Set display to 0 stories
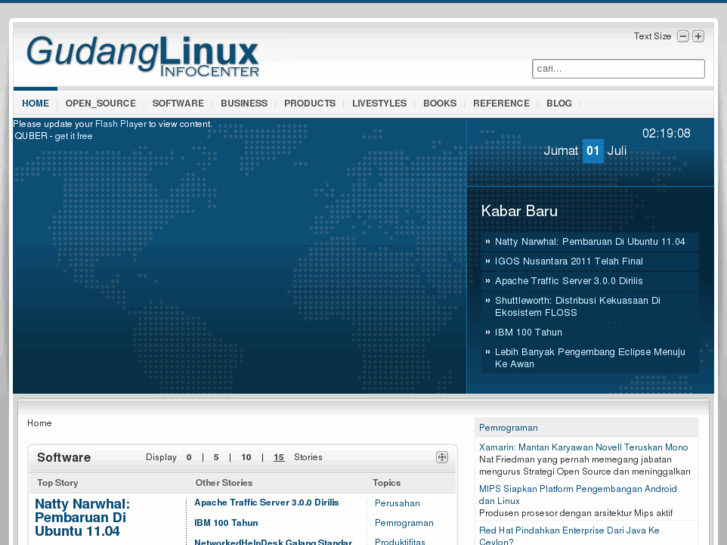This screenshot has height=545, width=727. pos(189,457)
